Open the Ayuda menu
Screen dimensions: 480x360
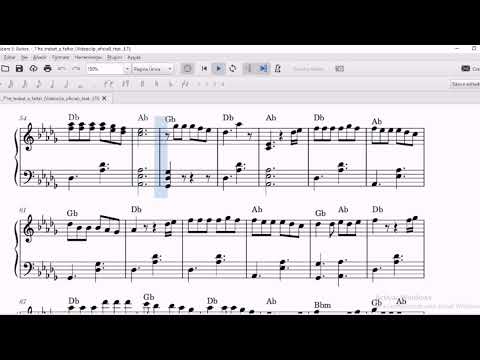tap(134, 57)
